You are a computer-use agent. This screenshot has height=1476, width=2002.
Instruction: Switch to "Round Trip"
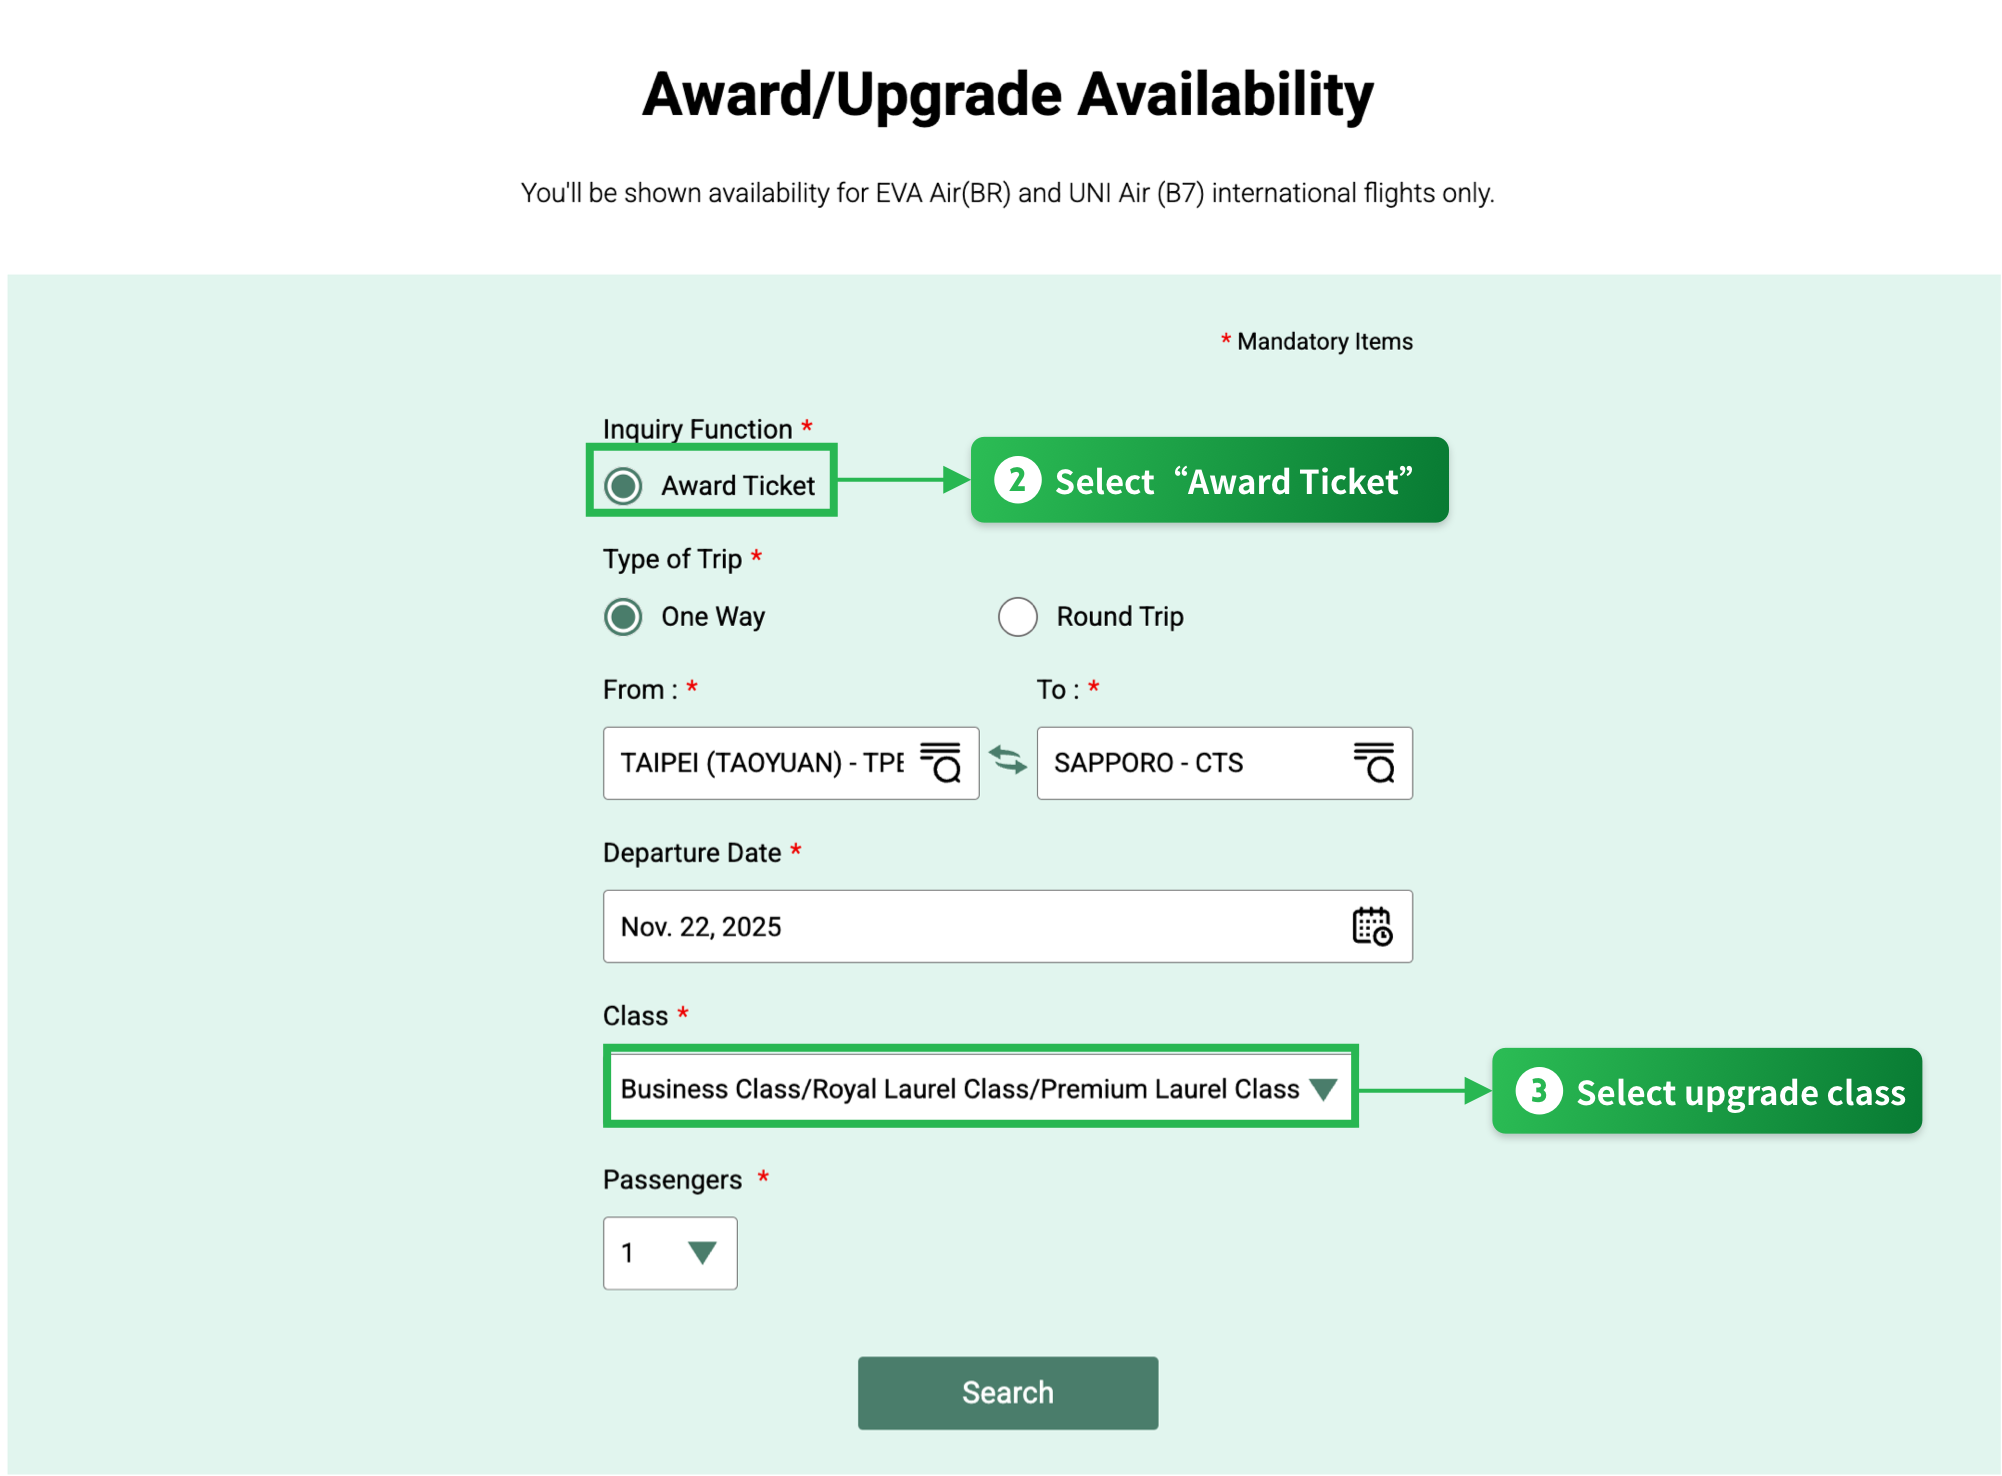point(1017,616)
